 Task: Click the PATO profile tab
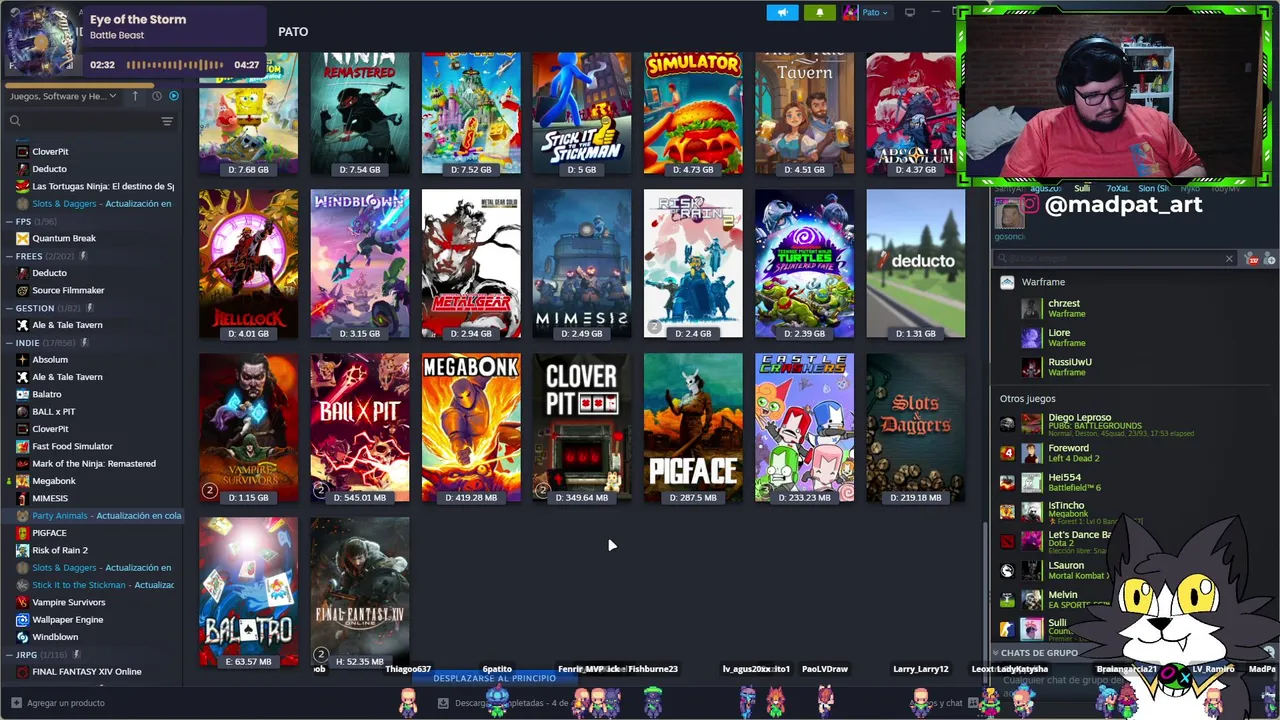click(x=293, y=32)
